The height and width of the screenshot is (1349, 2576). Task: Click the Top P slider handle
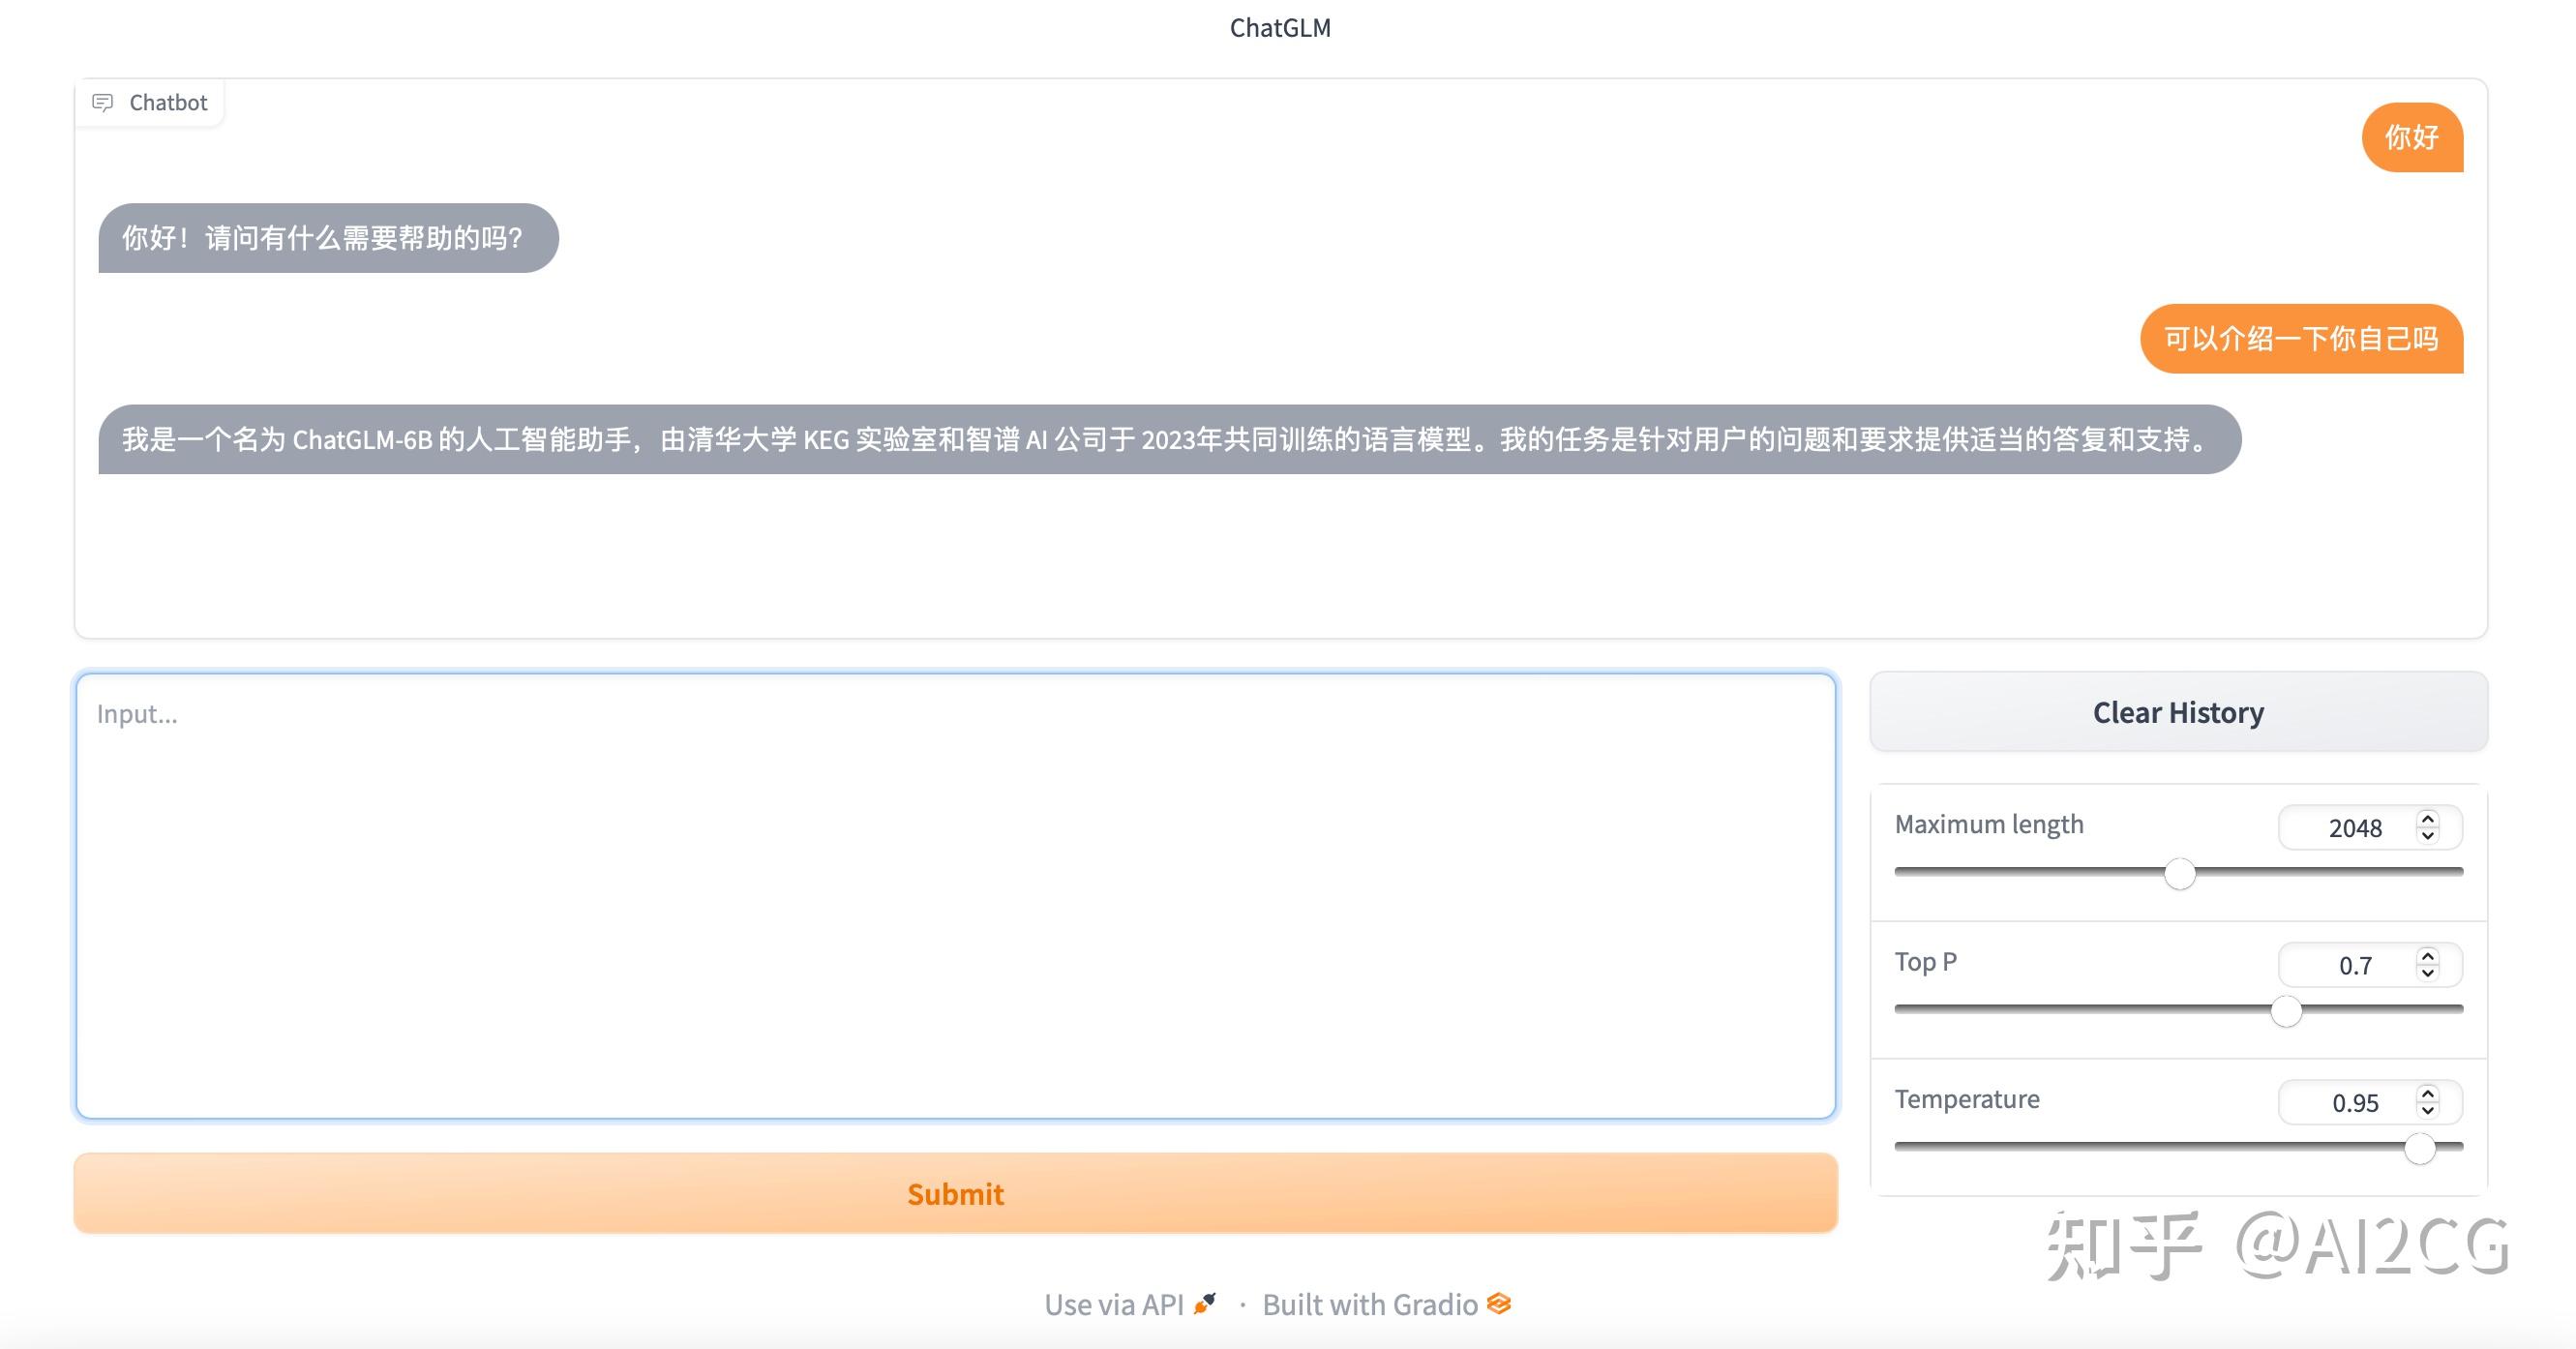2285,1011
